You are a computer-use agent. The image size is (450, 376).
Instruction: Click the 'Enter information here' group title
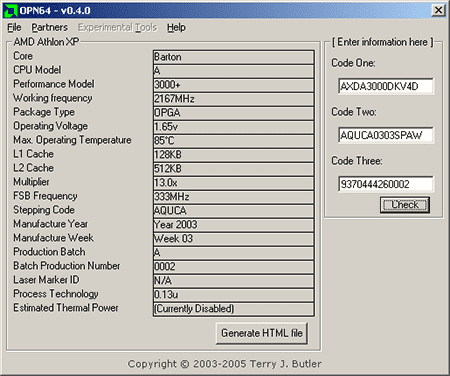tap(383, 42)
